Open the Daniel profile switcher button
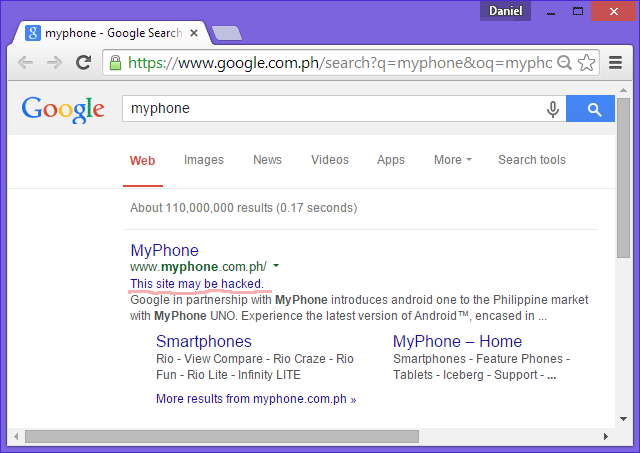The height and width of the screenshot is (453, 640). click(505, 11)
